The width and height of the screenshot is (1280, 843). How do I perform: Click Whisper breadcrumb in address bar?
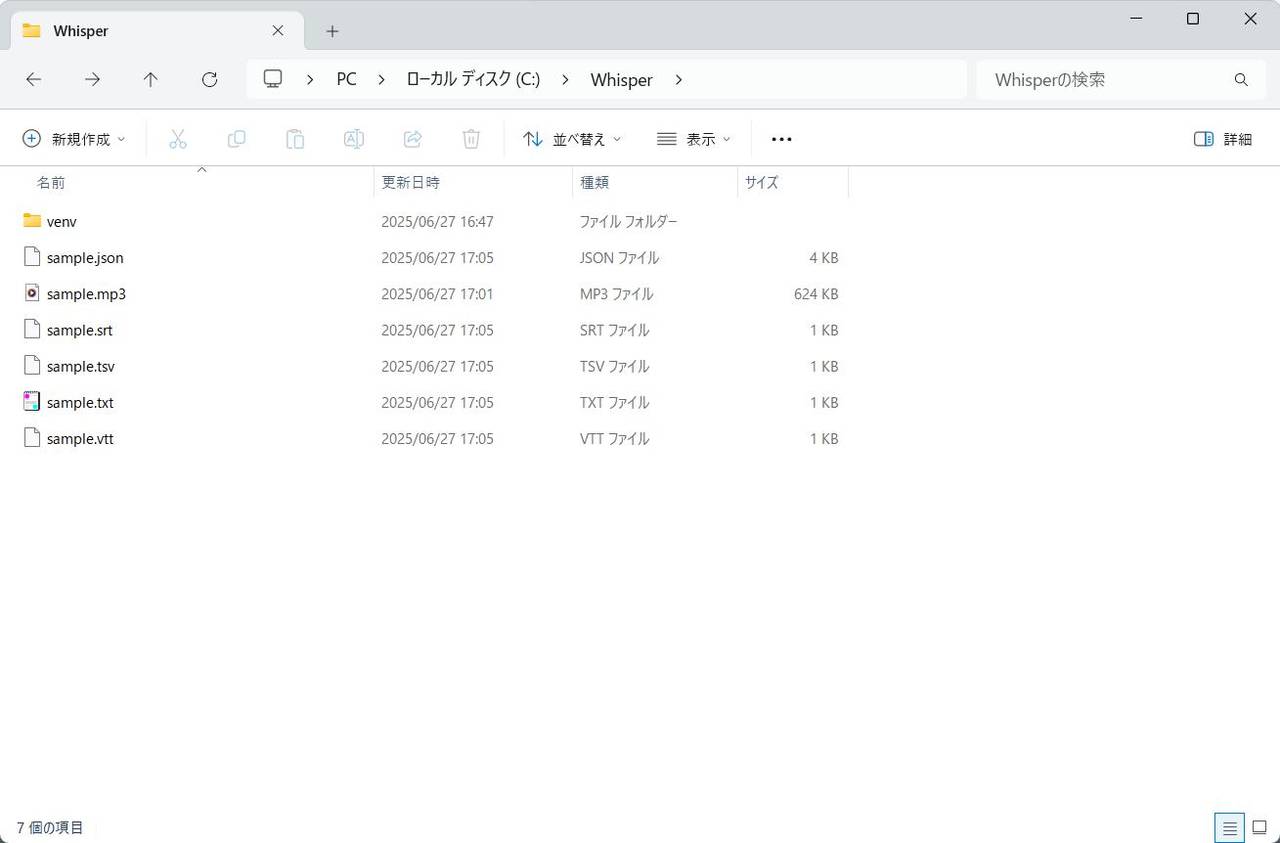(x=621, y=80)
